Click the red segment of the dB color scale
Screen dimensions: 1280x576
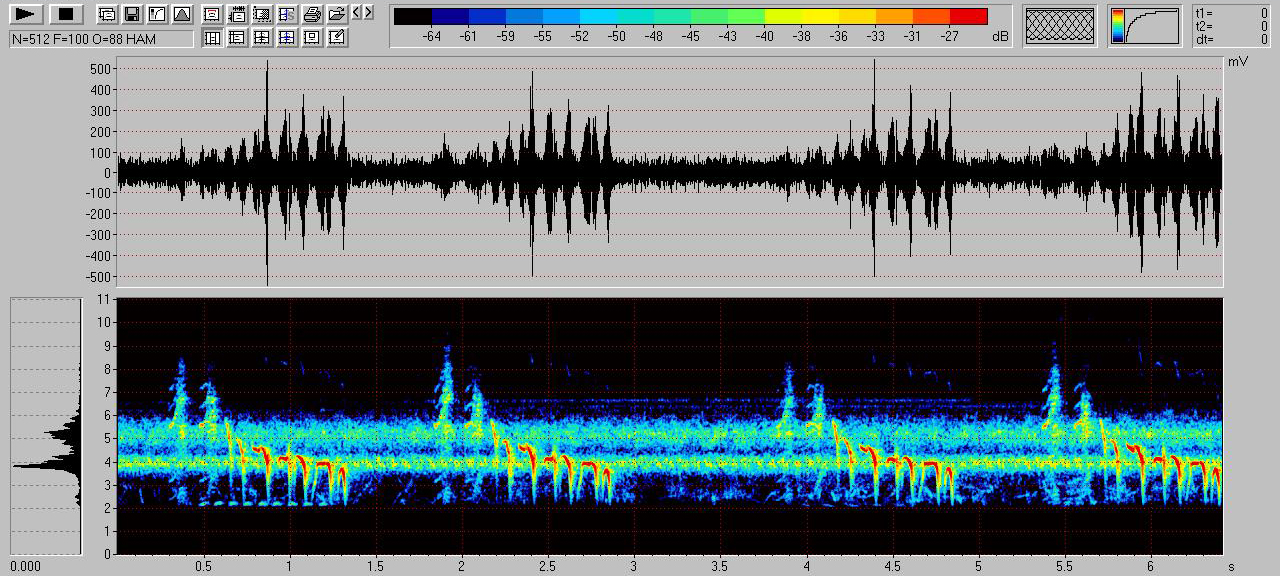[x=968, y=17]
